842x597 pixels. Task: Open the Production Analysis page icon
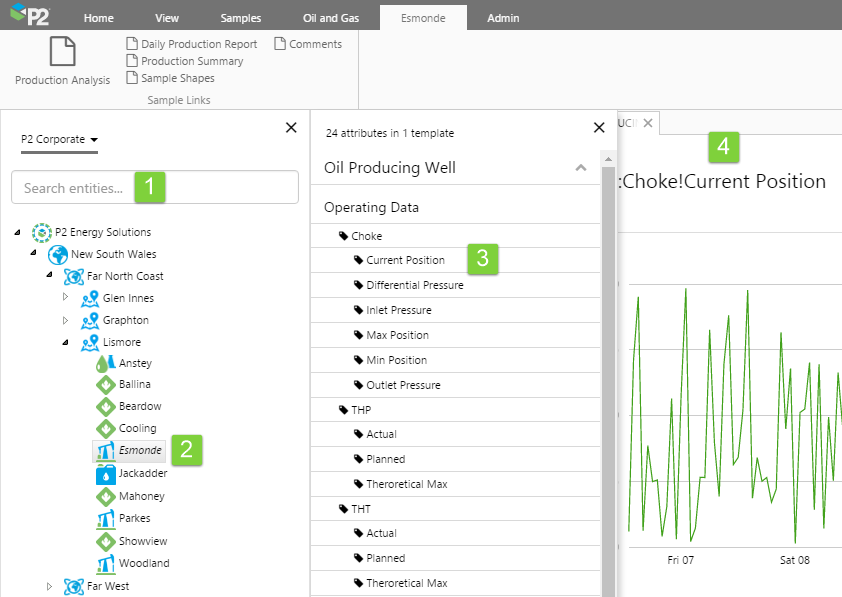pos(62,51)
